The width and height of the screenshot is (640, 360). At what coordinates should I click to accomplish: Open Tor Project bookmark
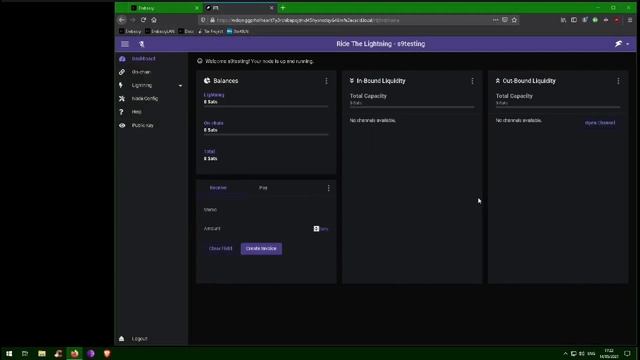(x=211, y=31)
